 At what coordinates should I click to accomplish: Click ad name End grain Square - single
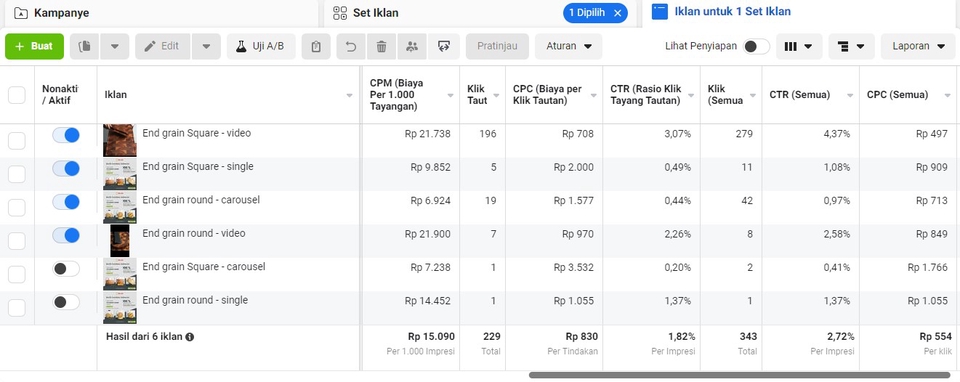click(198, 167)
